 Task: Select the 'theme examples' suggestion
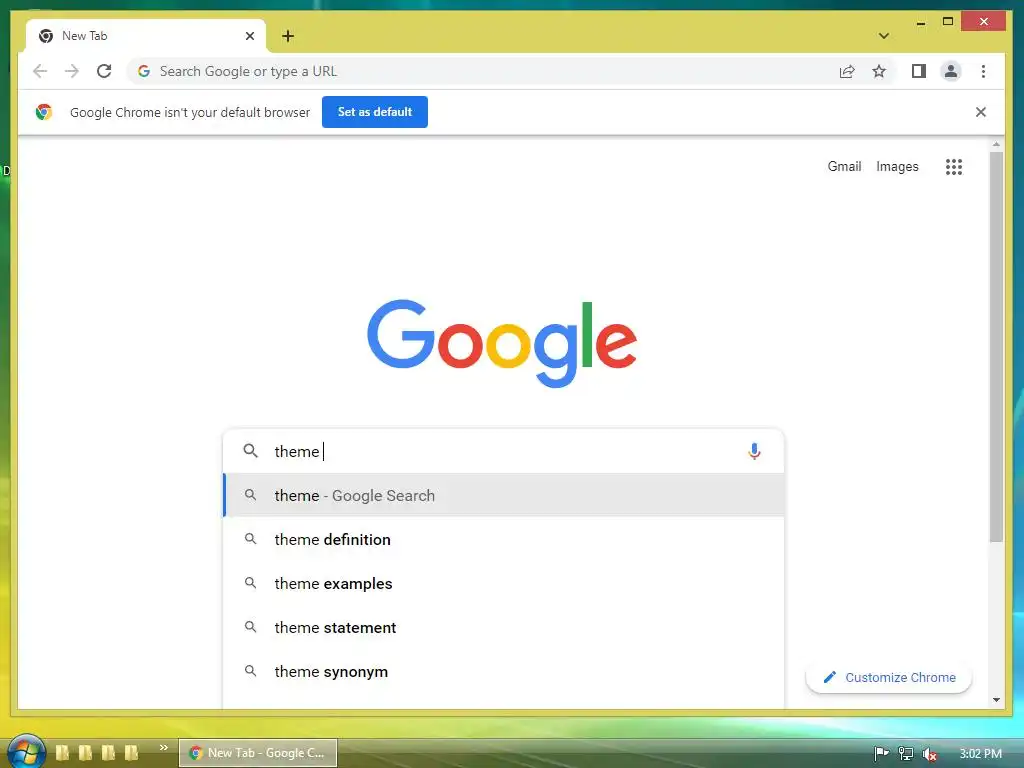(x=504, y=583)
